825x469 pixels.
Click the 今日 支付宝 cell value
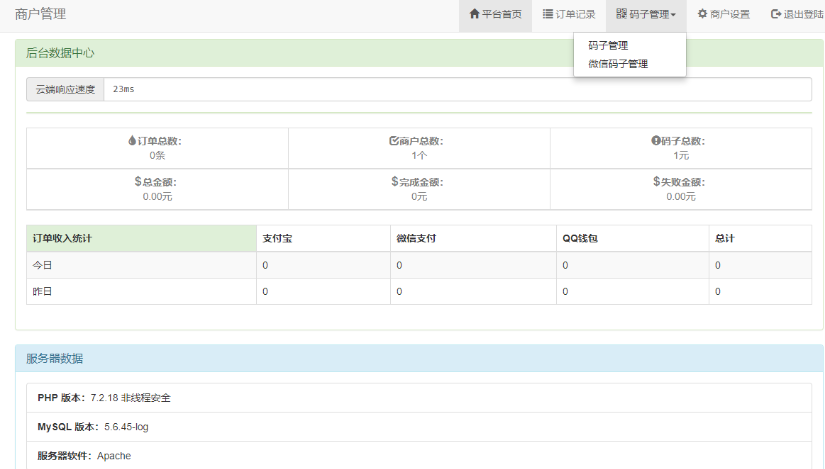click(x=265, y=265)
